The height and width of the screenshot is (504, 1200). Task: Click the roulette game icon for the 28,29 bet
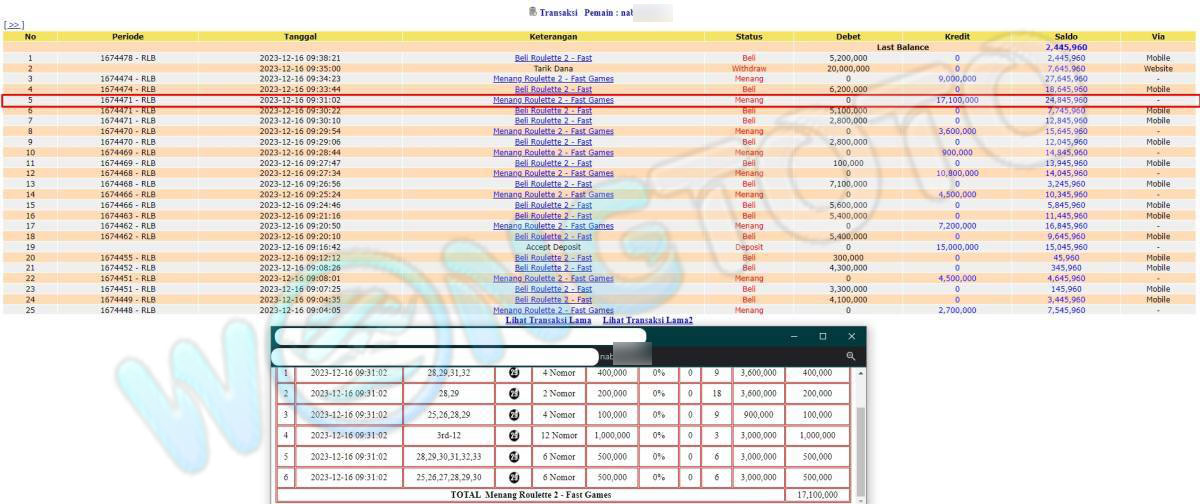(514, 394)
